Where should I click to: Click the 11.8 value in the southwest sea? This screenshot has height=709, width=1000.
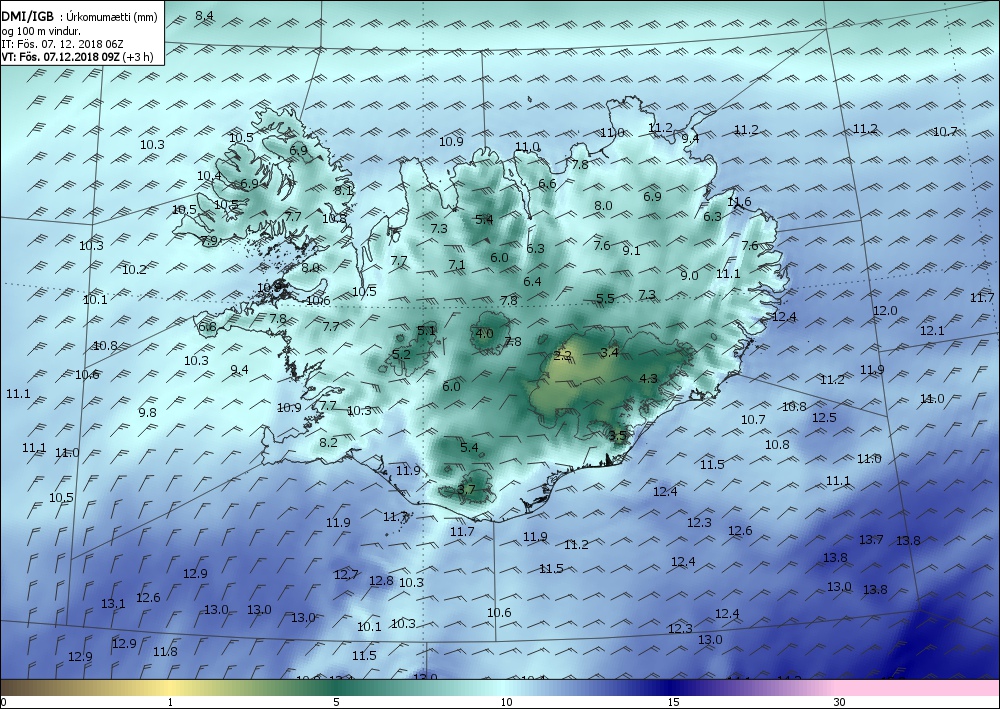(165, 652)
